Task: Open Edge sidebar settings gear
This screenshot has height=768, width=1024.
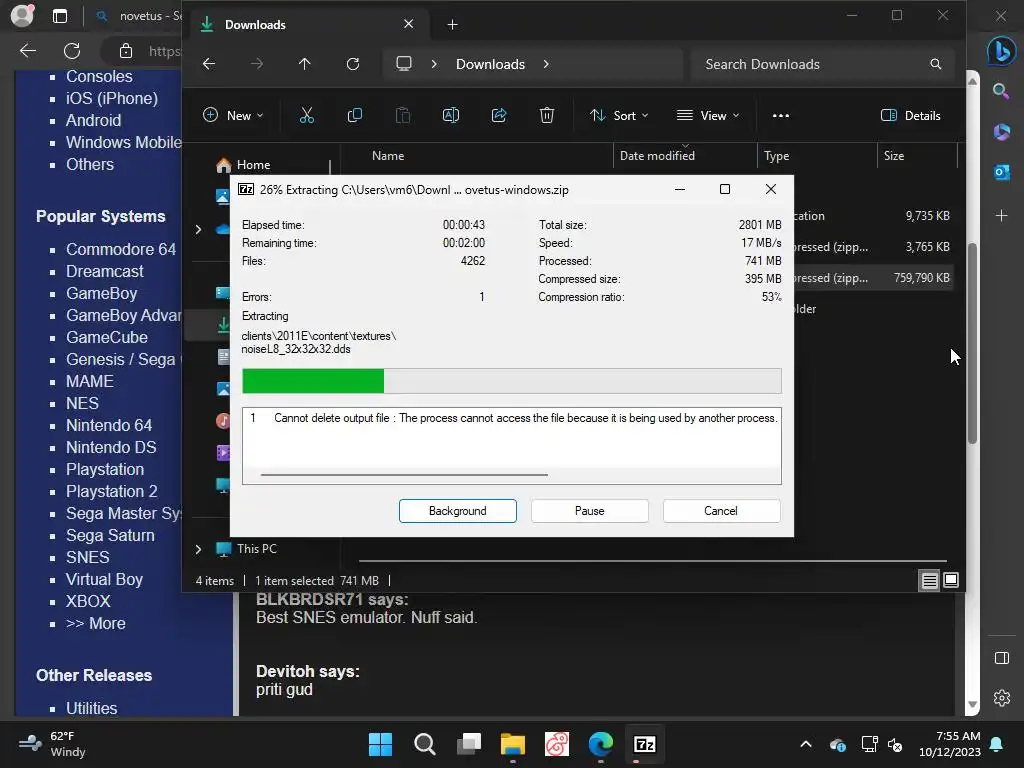Action: [1002, 697]
